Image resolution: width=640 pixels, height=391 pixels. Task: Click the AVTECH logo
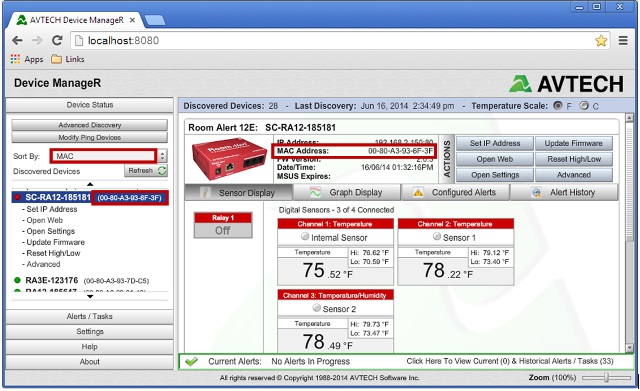pos(566,84)
